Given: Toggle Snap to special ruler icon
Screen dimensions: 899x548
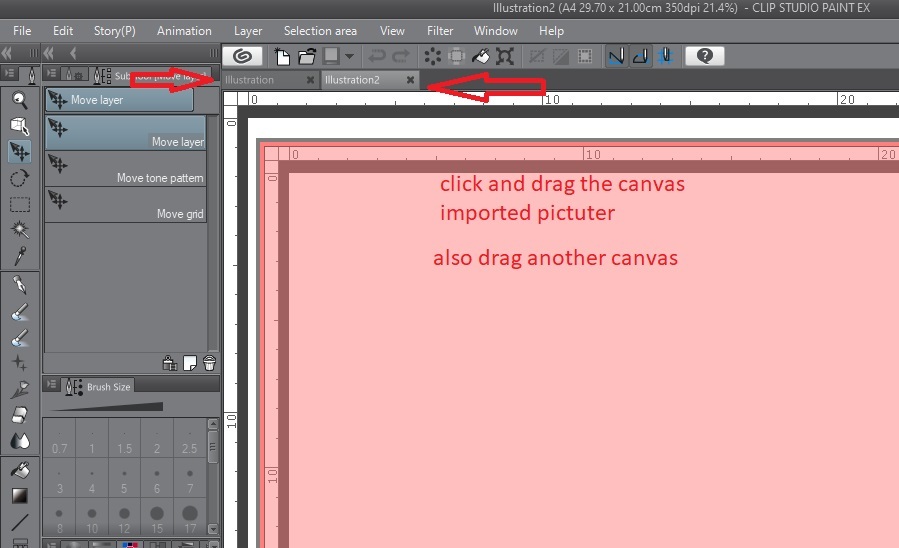Looking at the screenshot, I should (x=641, y=56).
